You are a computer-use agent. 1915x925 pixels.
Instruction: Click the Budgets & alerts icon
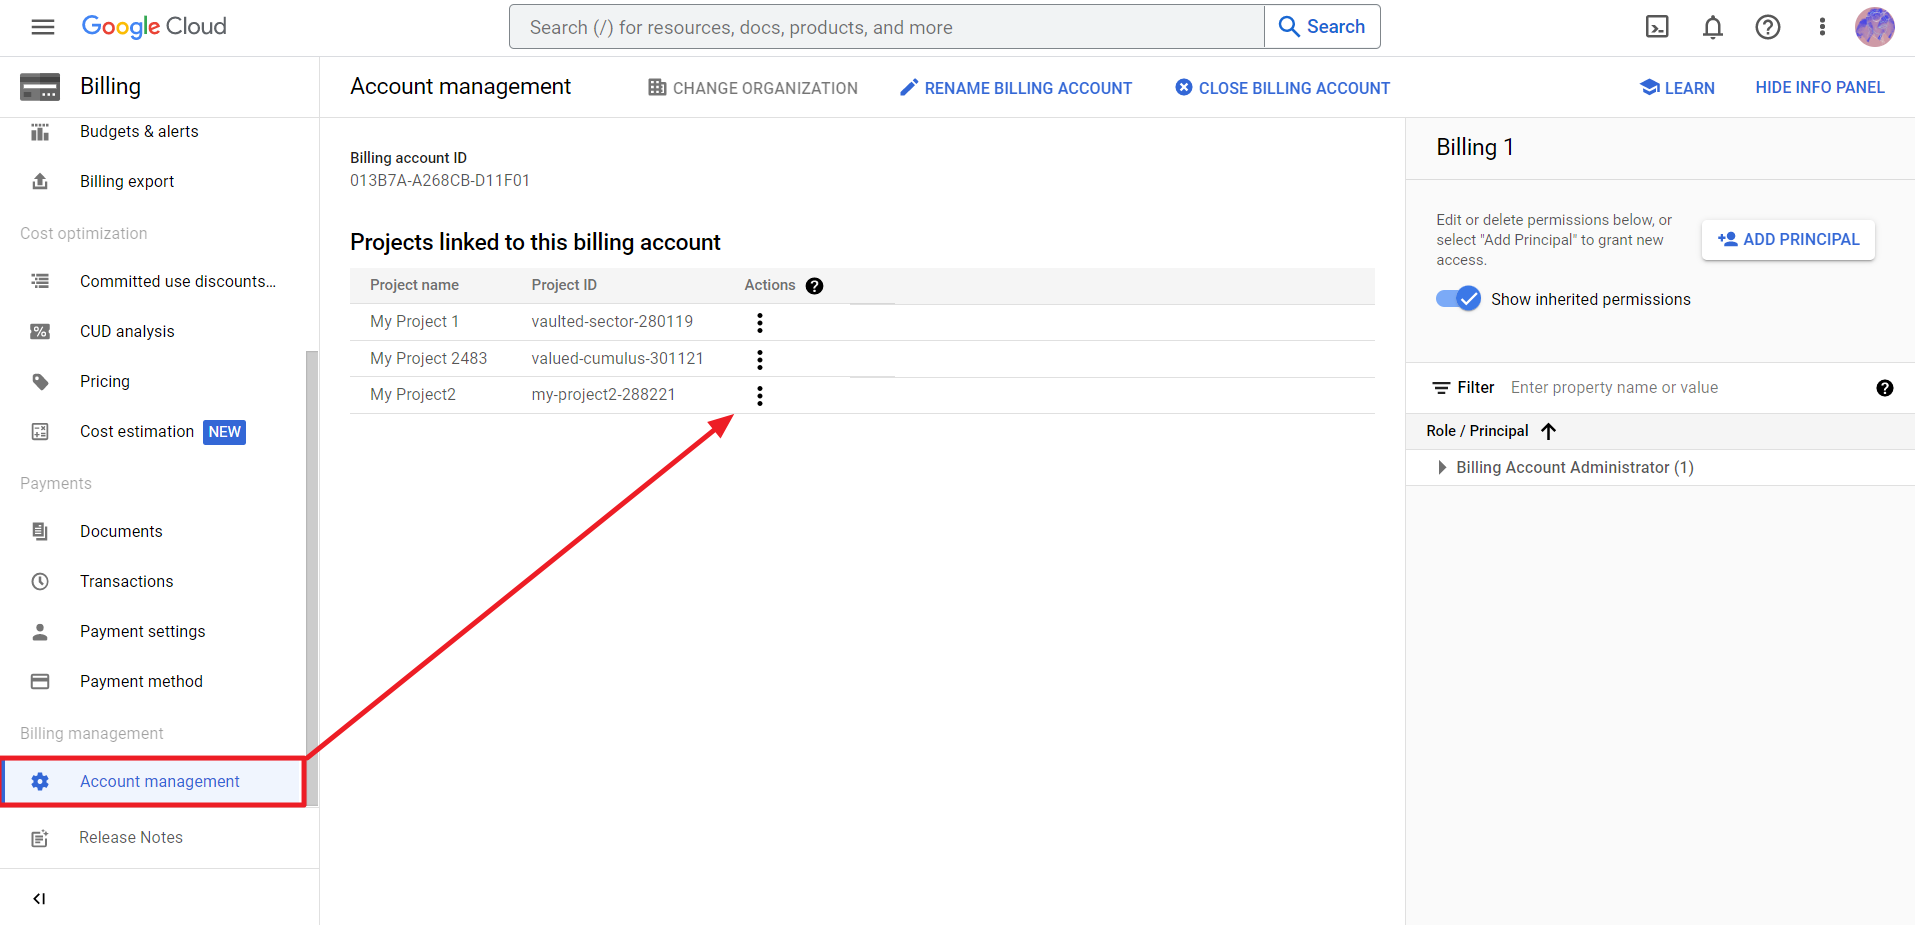point(40,132)
